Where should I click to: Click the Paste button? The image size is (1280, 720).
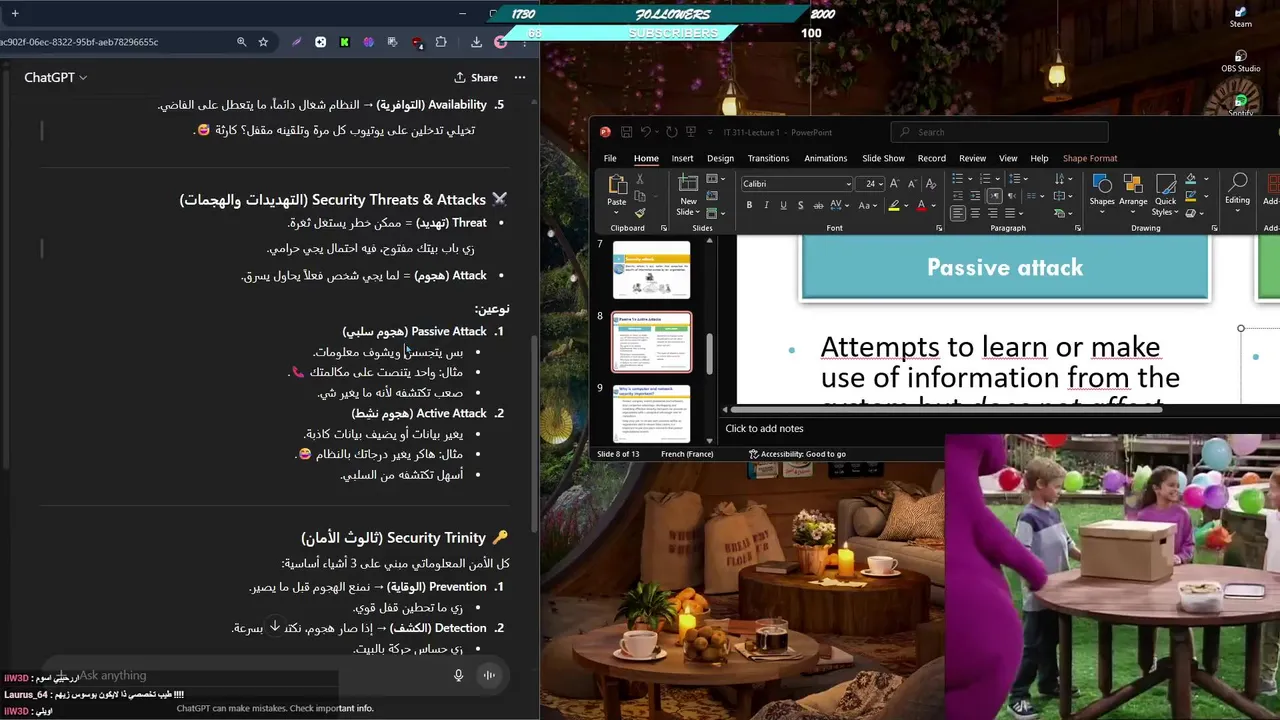pos(617,189)
